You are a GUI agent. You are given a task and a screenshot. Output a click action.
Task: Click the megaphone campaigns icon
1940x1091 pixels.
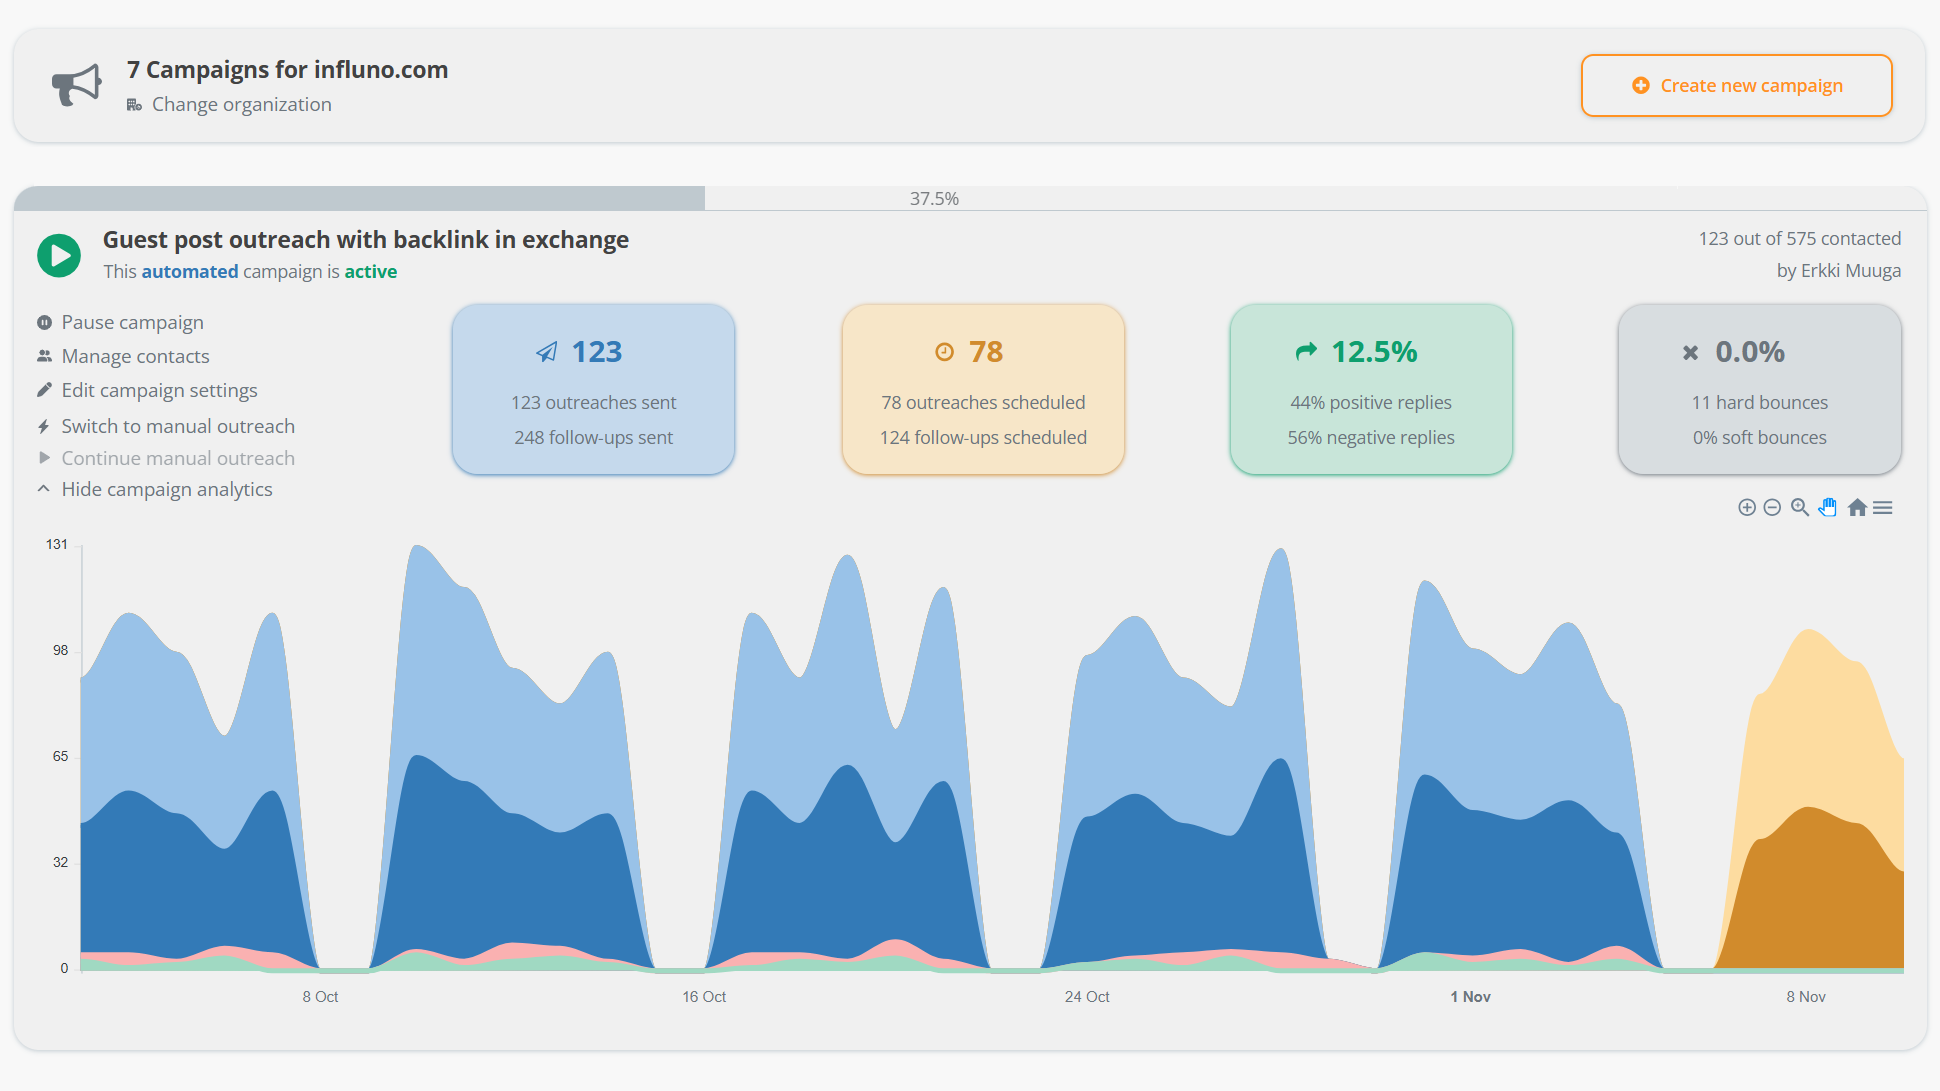click(x=76, y=86)
